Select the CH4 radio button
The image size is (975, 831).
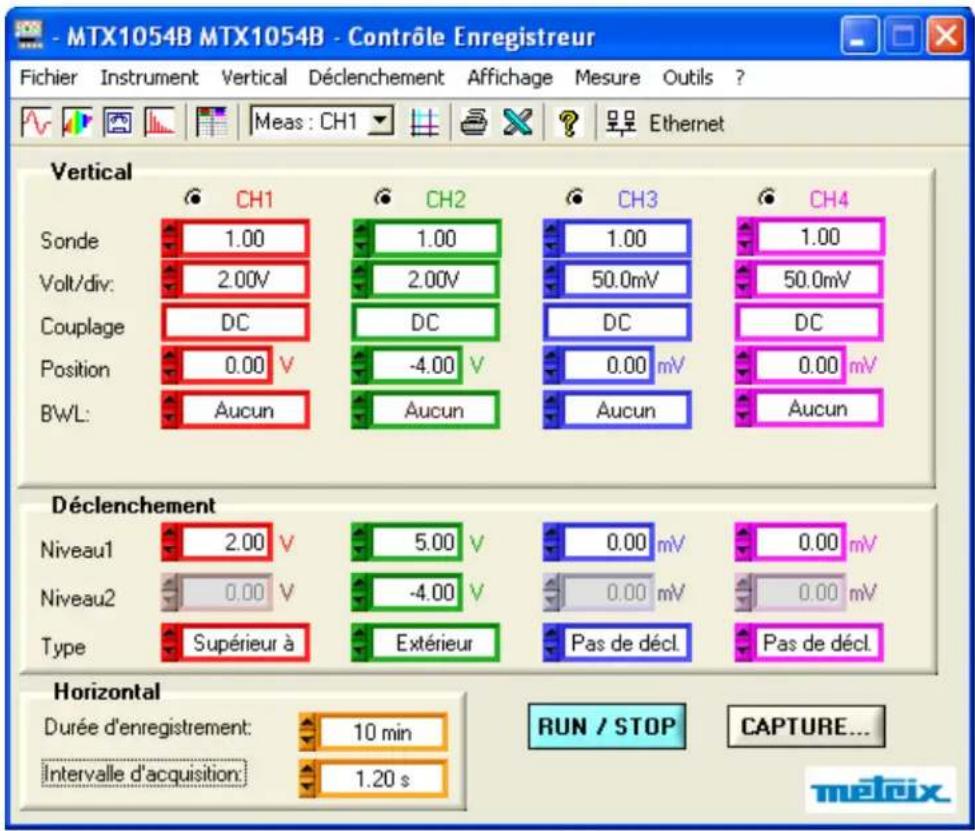(x=767, y=198)
